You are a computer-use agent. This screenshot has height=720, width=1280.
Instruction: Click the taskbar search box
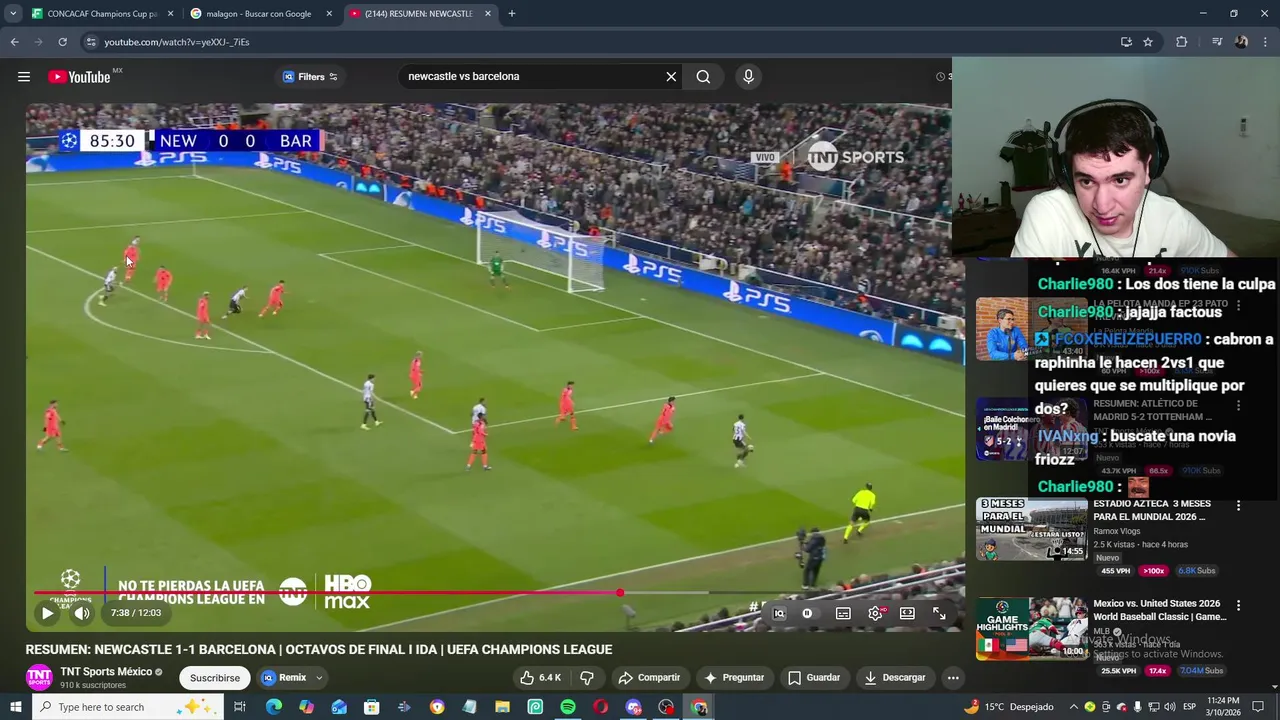click(126, 707)
